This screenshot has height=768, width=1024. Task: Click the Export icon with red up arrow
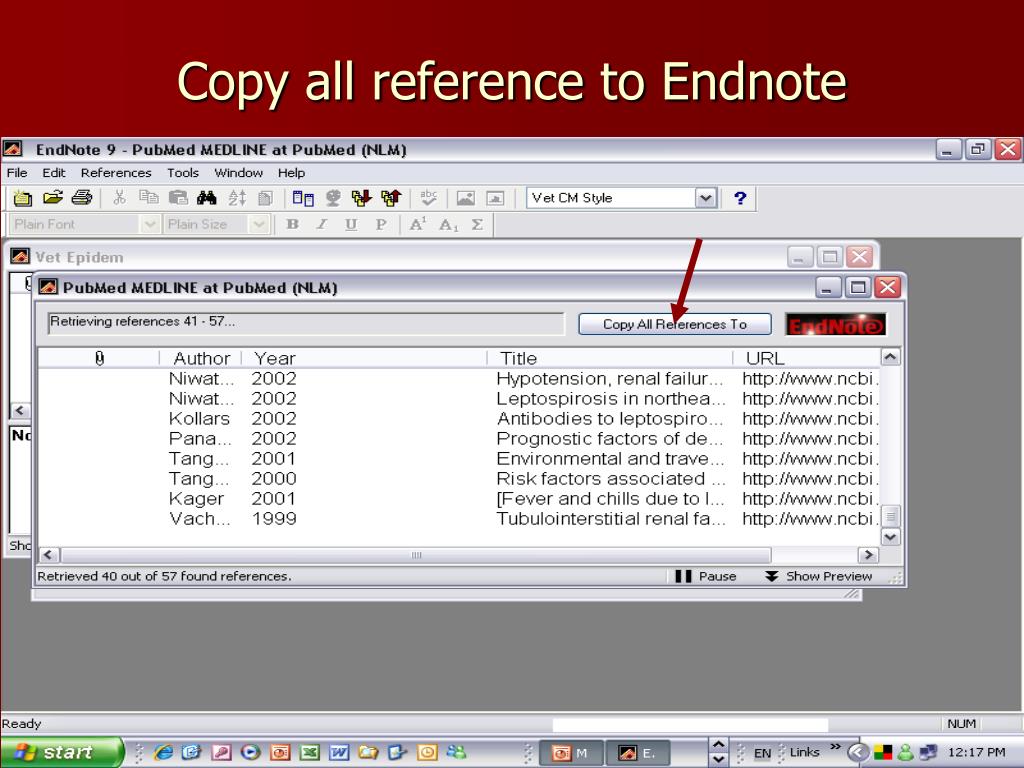click(x=391, y=197)
